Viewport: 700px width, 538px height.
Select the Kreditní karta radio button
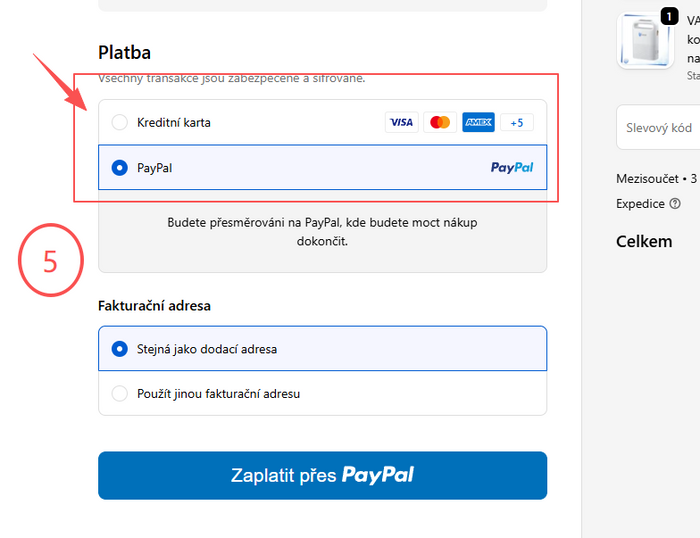[x=120, y=122]
